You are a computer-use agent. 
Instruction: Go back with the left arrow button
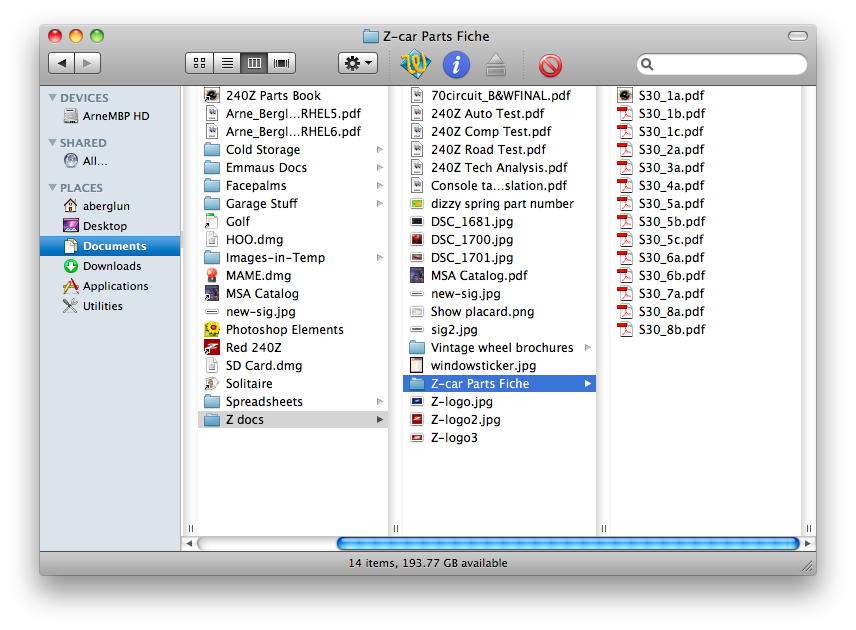coord(62,63)
